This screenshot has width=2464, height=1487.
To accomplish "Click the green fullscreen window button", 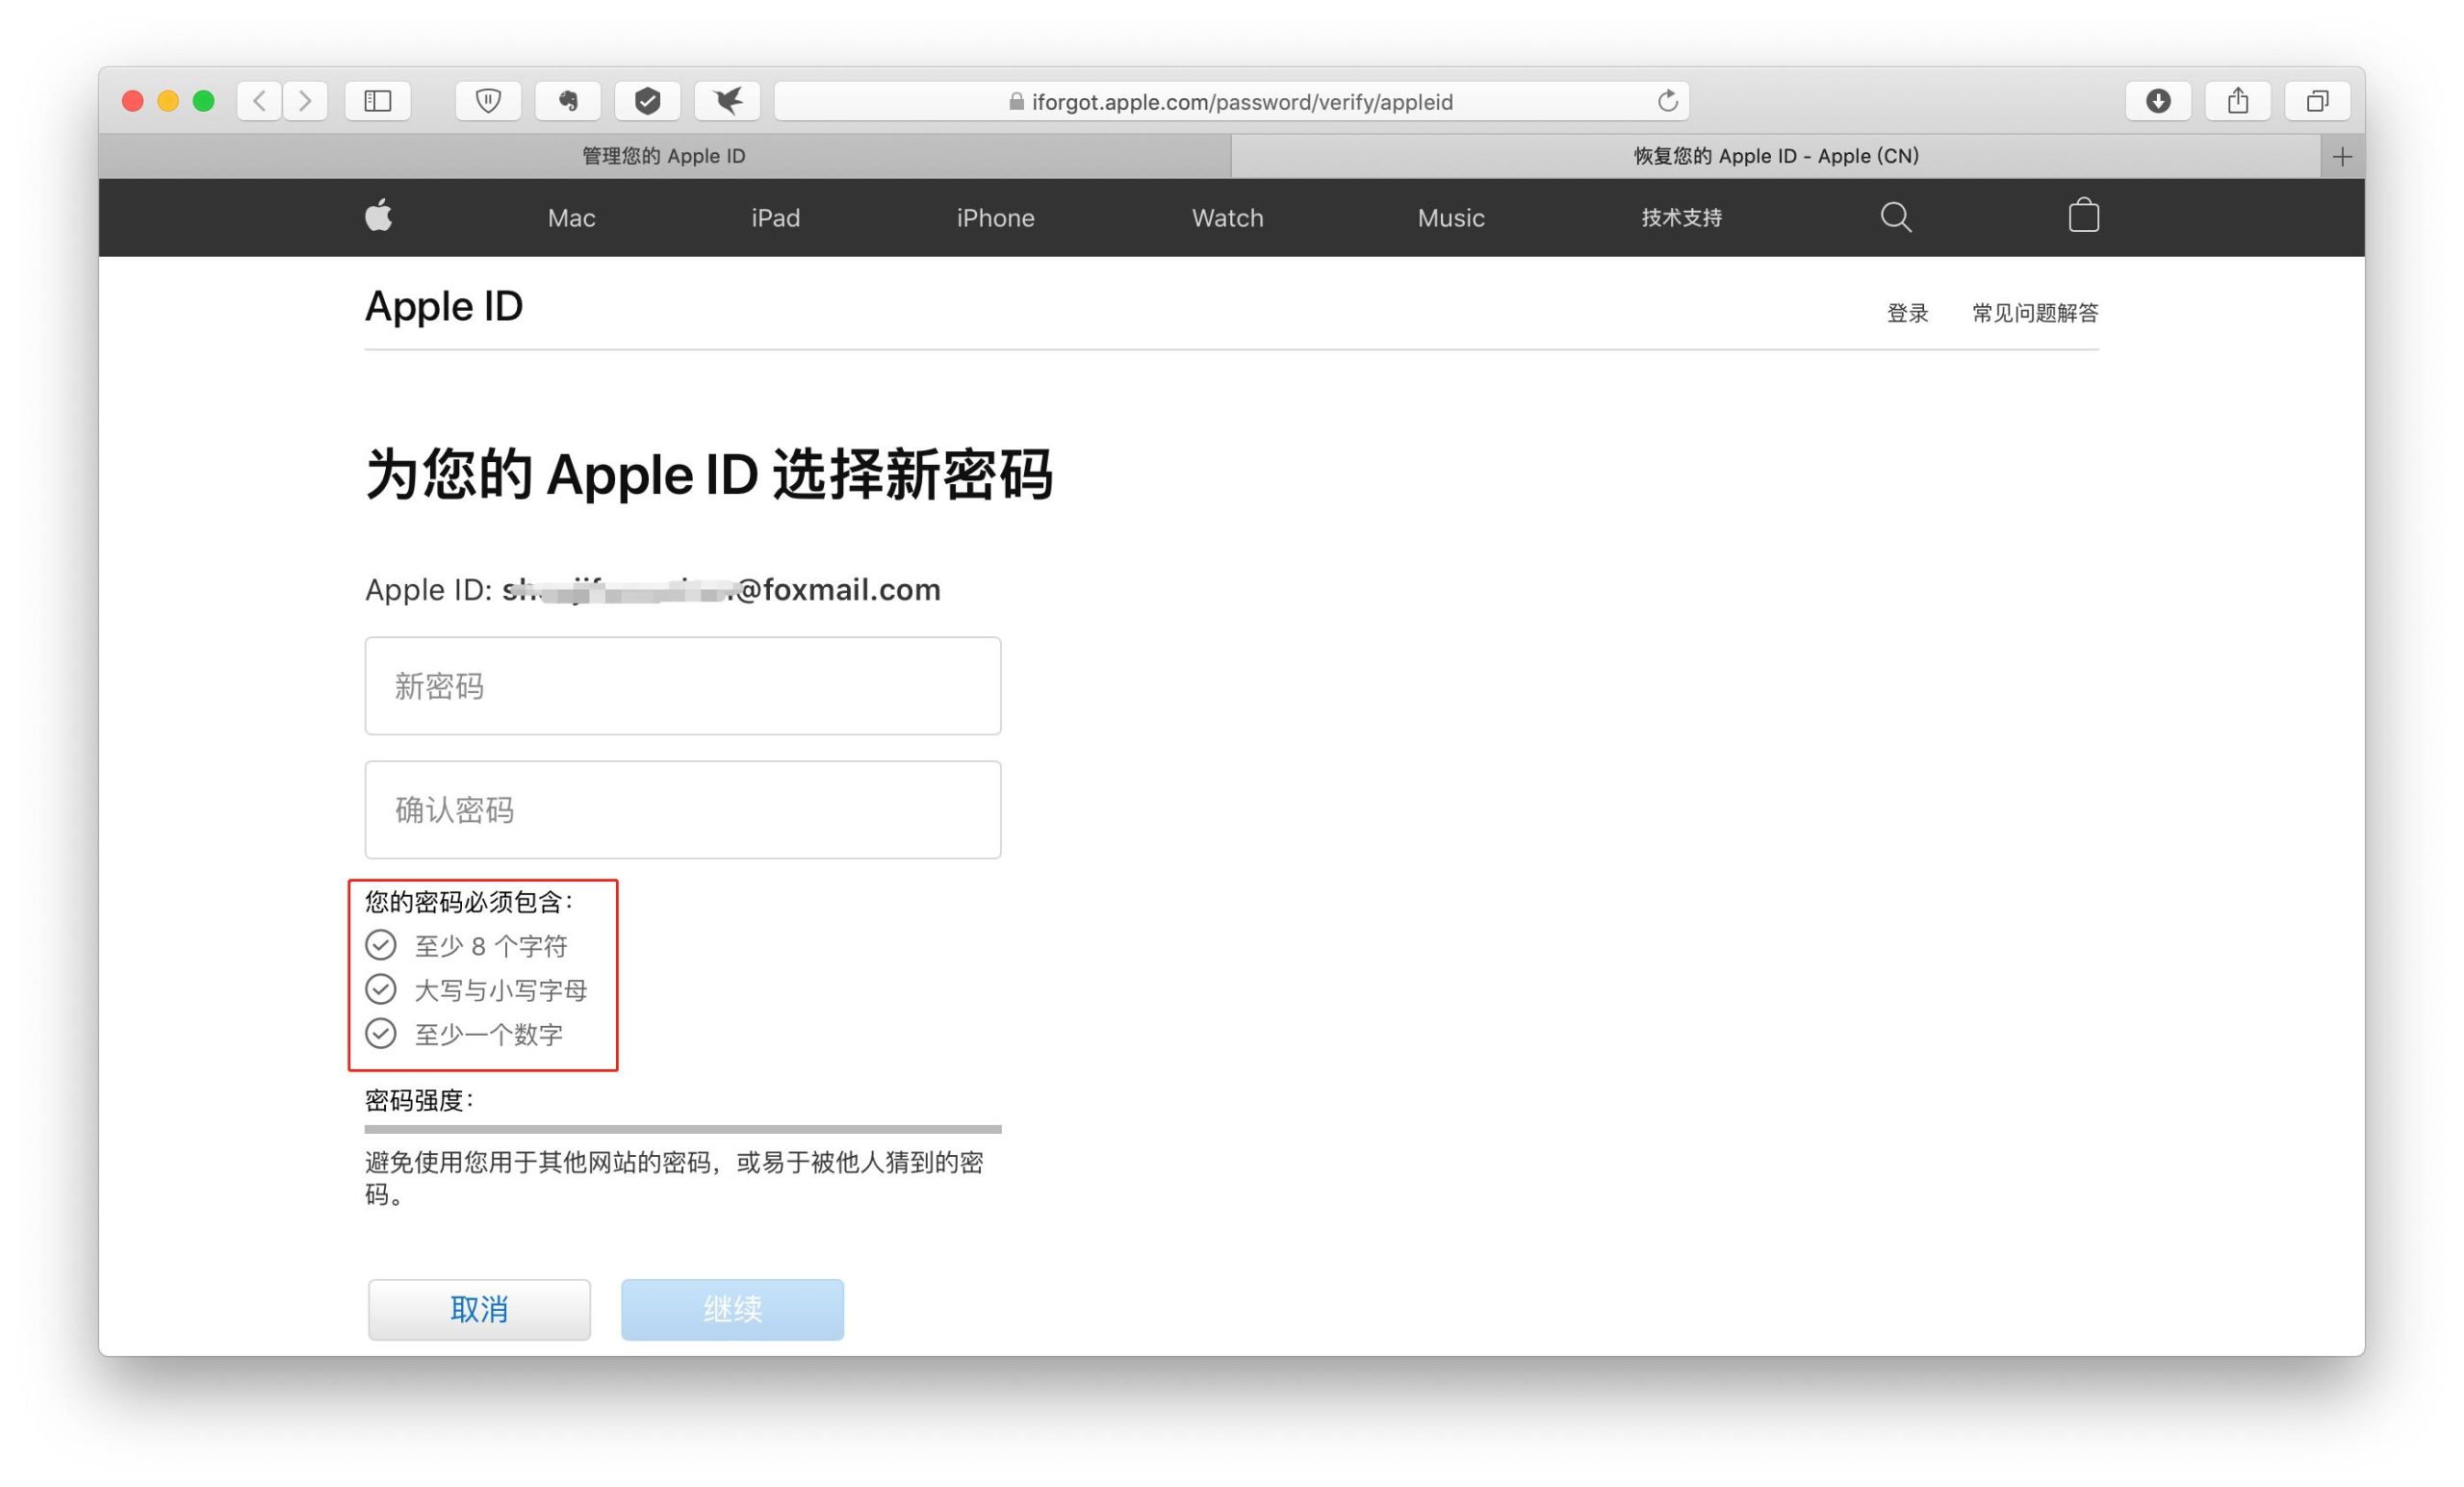I will [204, 101].
